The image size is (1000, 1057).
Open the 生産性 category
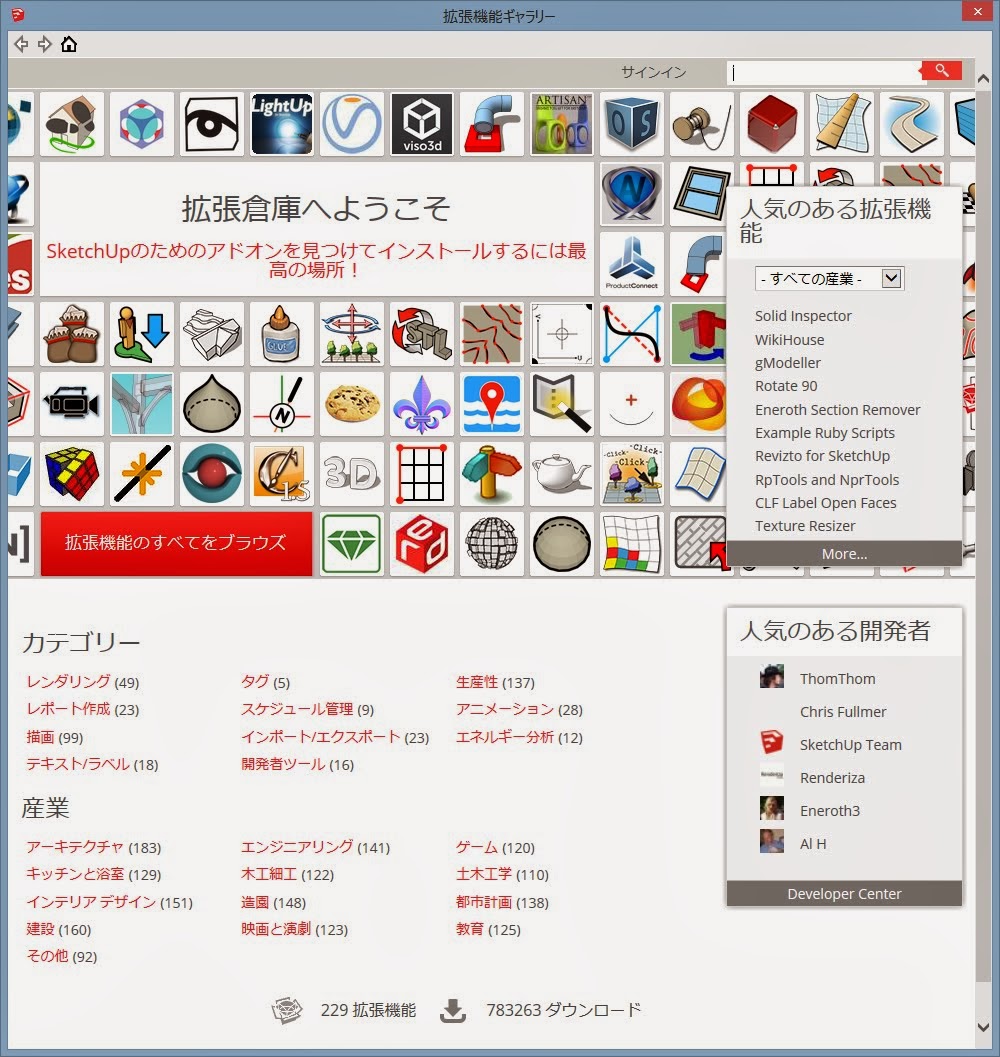click(477, 682)
